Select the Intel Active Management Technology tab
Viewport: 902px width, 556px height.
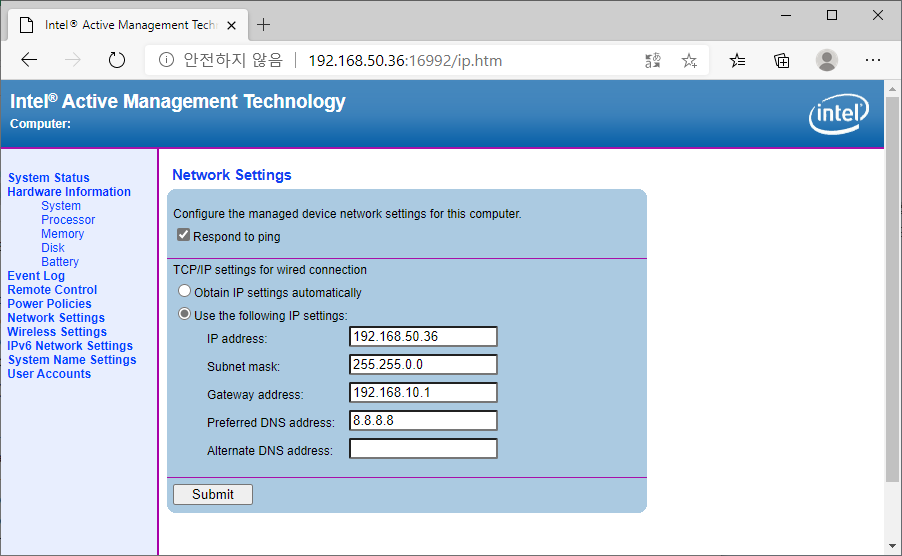click(x=127, y=25)
